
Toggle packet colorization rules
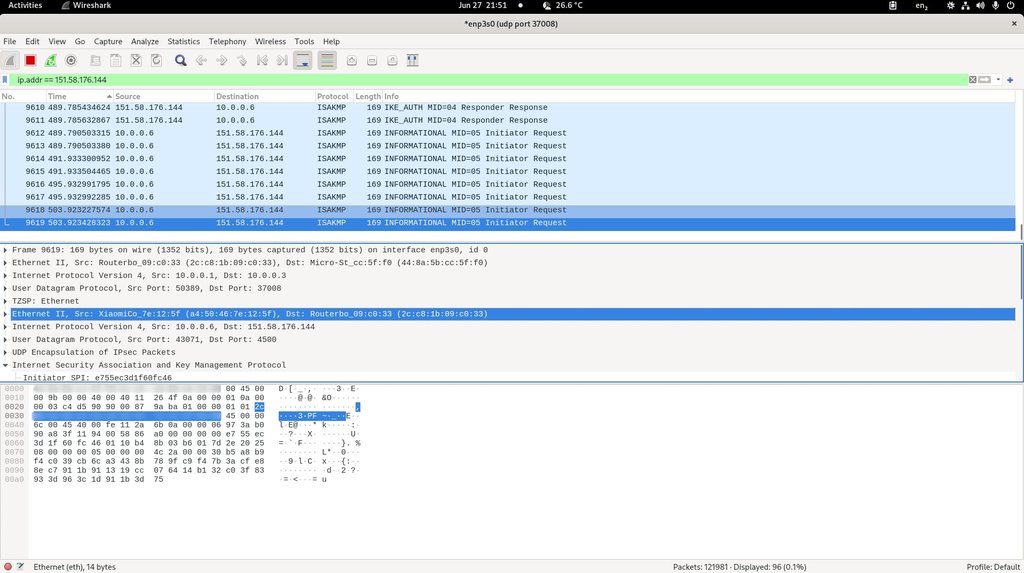(x=327, y=61)
